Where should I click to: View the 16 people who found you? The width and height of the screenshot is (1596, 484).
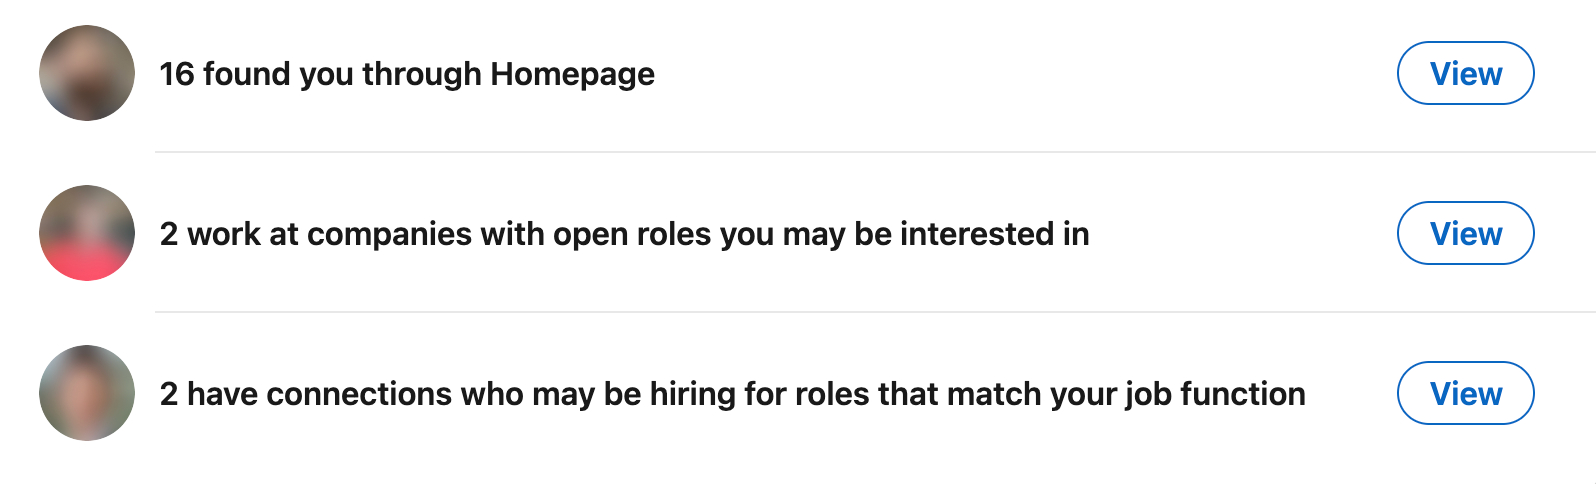tap(1465, 73)
